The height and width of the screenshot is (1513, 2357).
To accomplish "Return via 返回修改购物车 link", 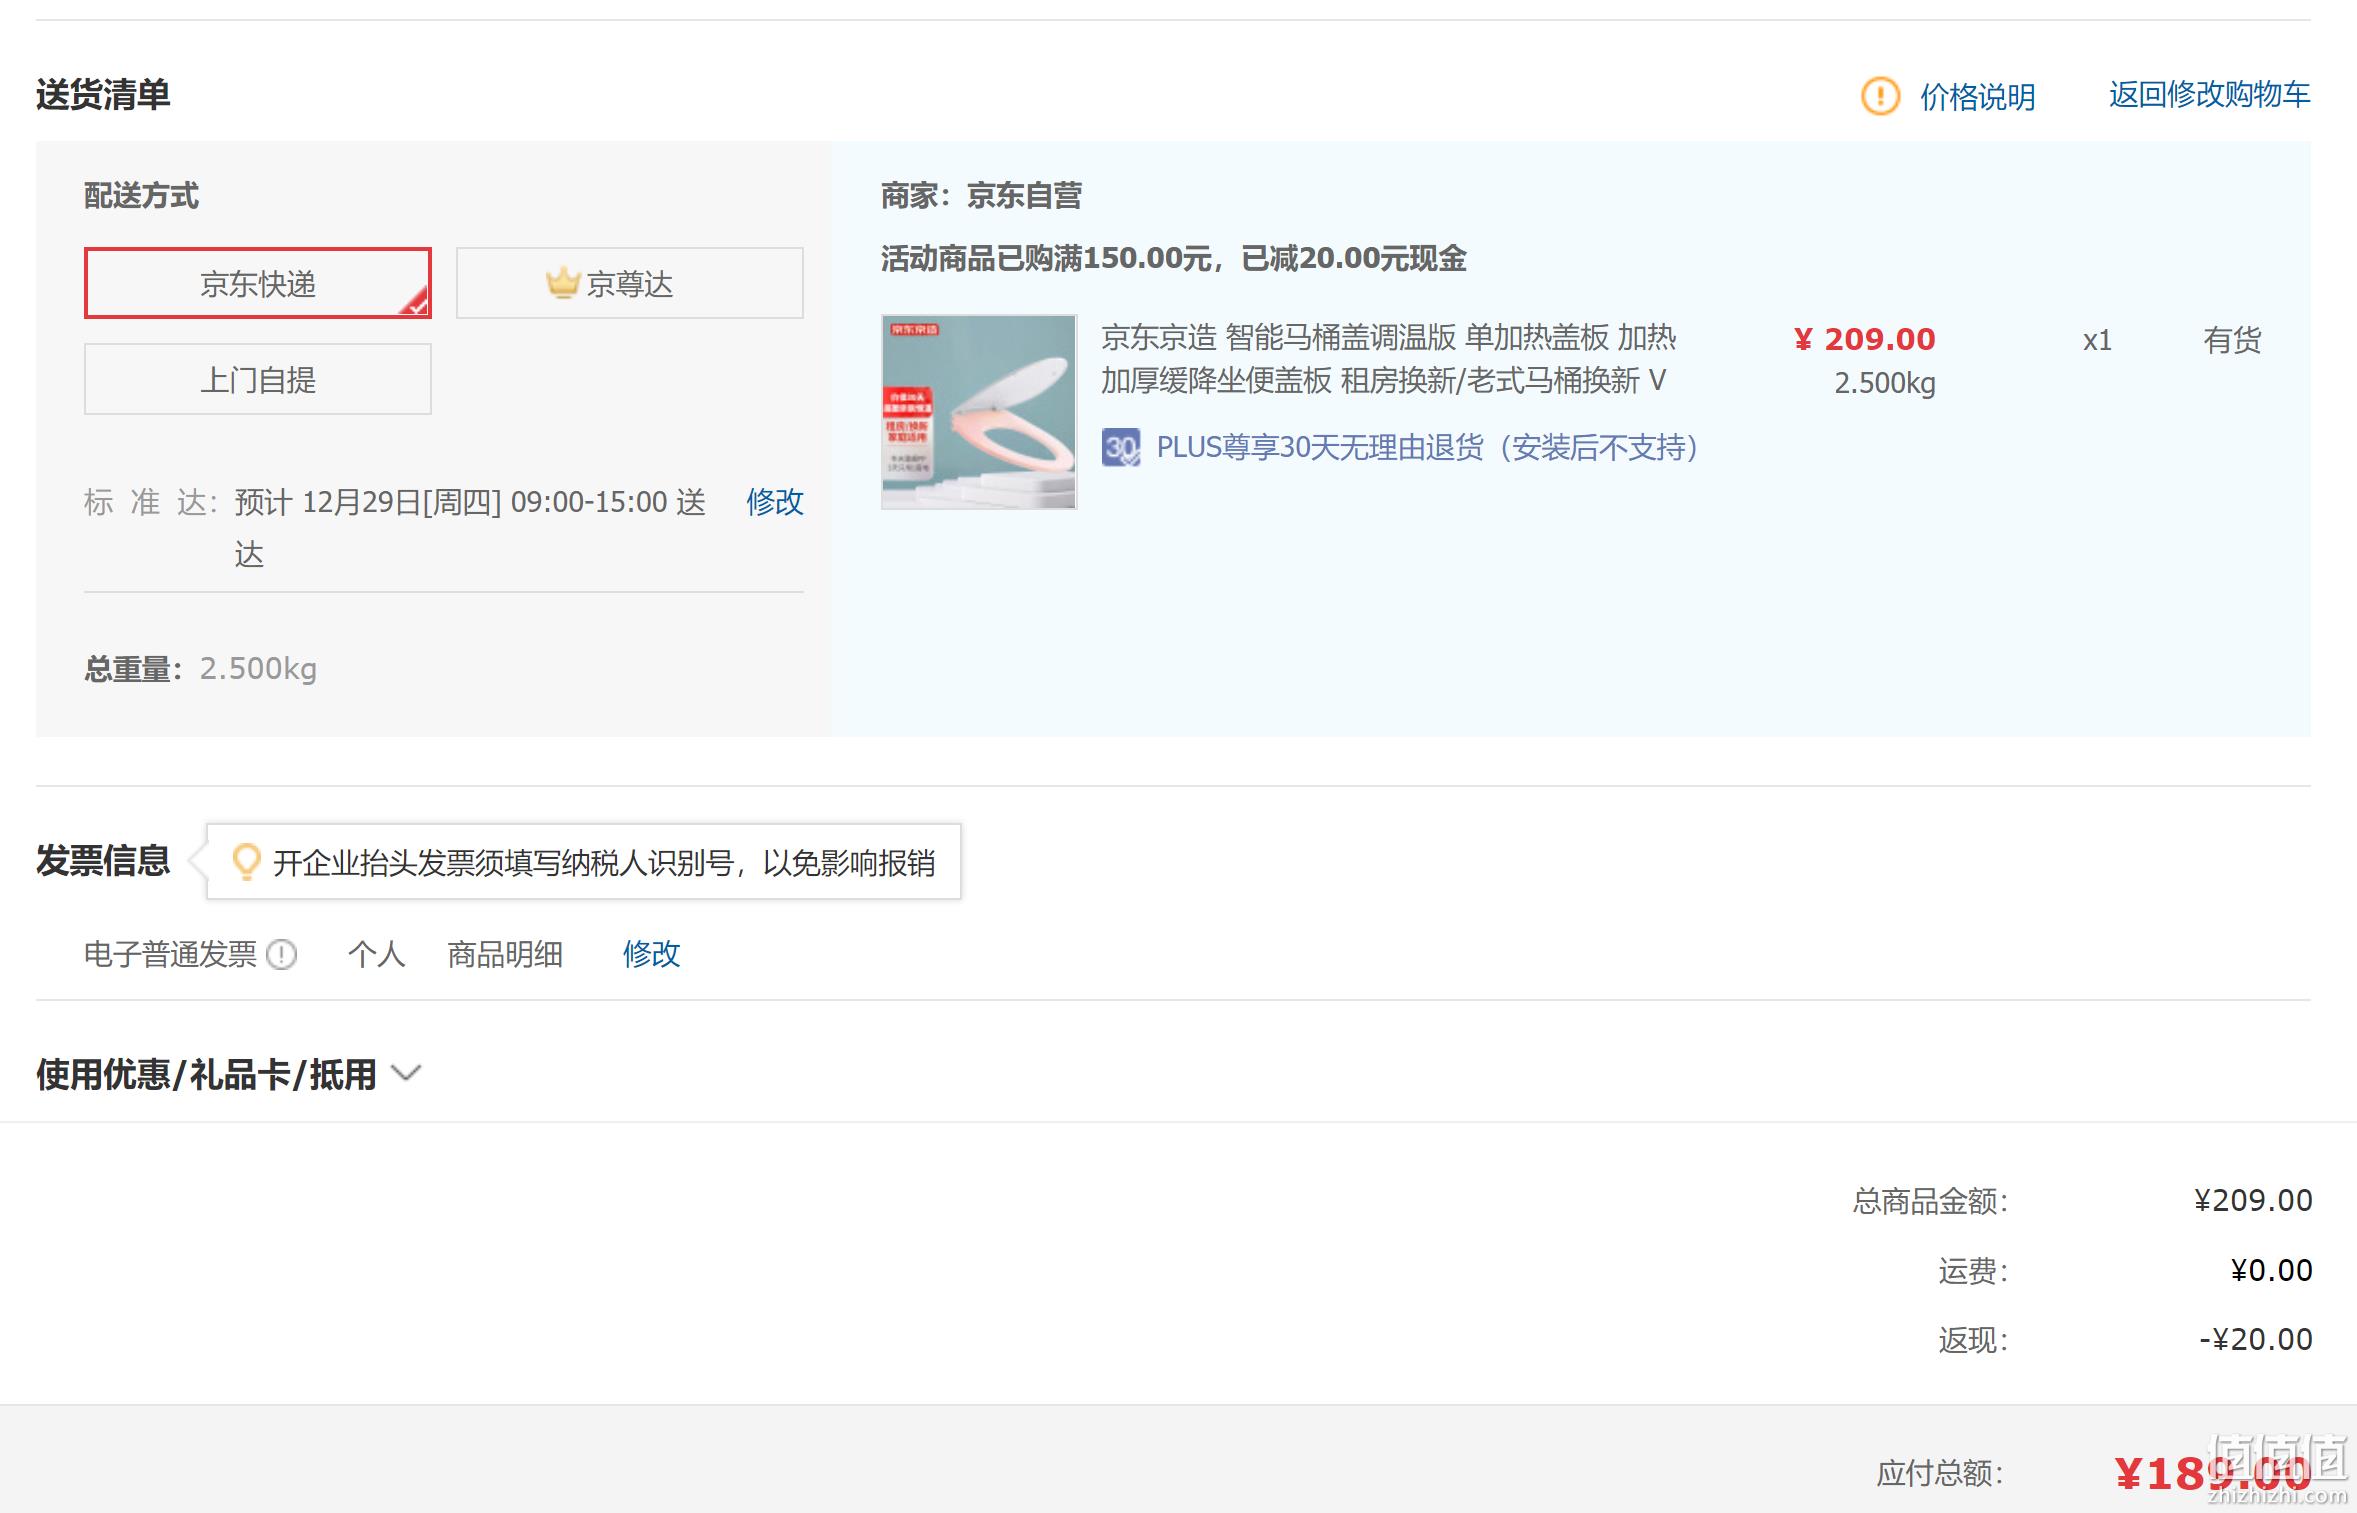I will coord(2209,95).
